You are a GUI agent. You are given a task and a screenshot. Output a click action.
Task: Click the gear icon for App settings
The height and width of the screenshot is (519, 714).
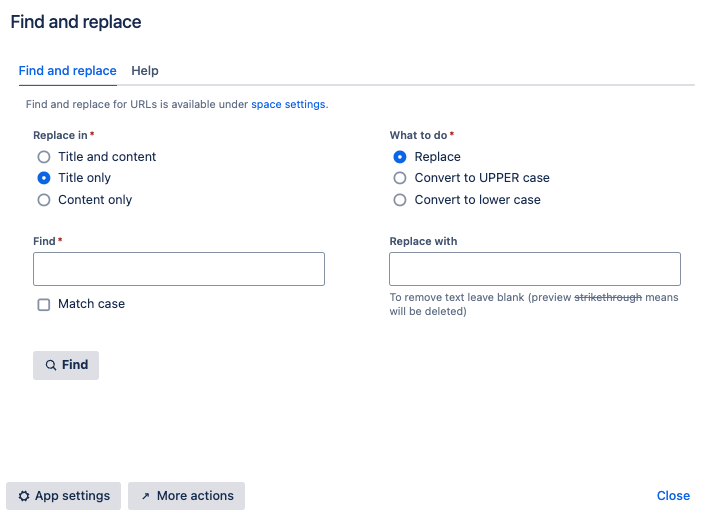pyautogui.click(x=24, y=496)
